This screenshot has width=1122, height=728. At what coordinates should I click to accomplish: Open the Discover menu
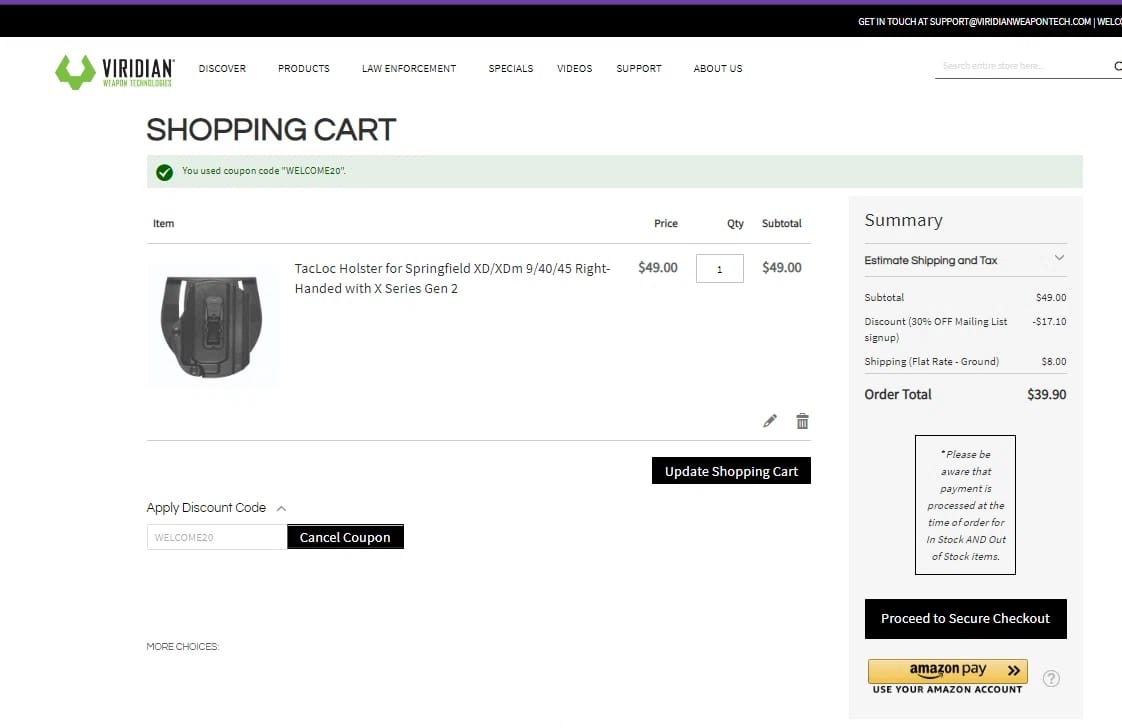[223, 69]
